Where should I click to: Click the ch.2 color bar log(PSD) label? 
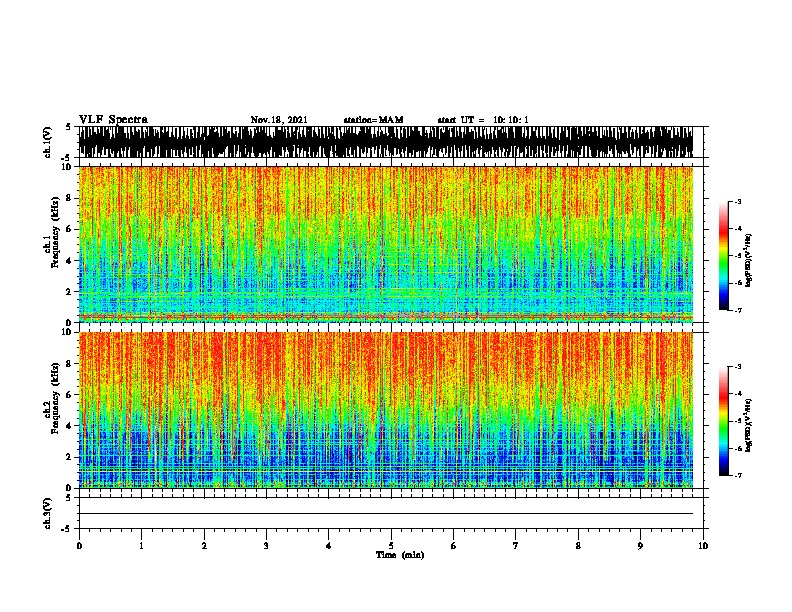(749, 425)
